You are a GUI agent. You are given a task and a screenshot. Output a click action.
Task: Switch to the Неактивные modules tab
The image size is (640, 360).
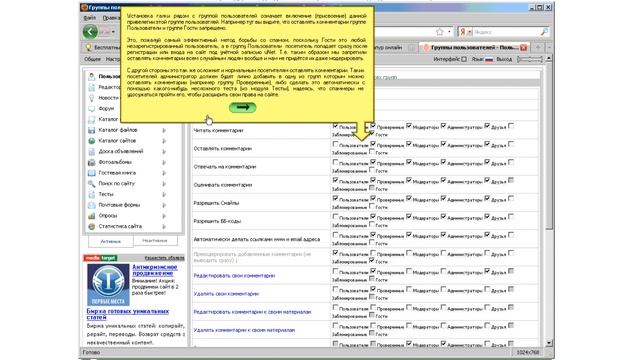tap(155, 241)
